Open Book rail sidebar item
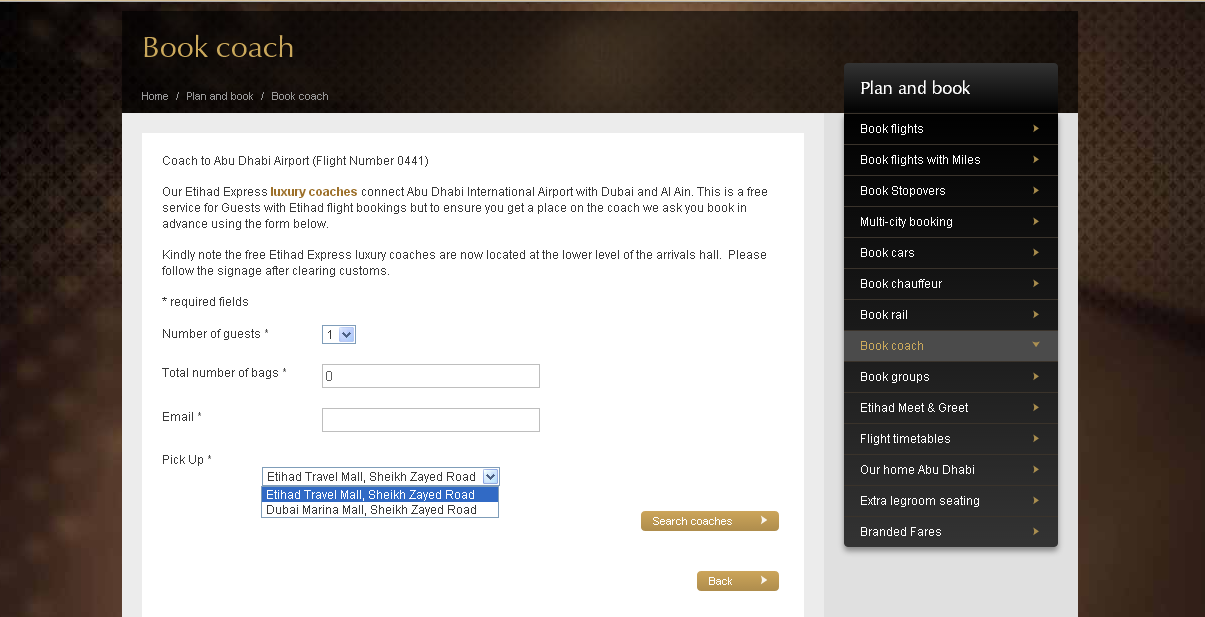The image size is (1205, 617). pyautogui.click(x=950, y=315)
